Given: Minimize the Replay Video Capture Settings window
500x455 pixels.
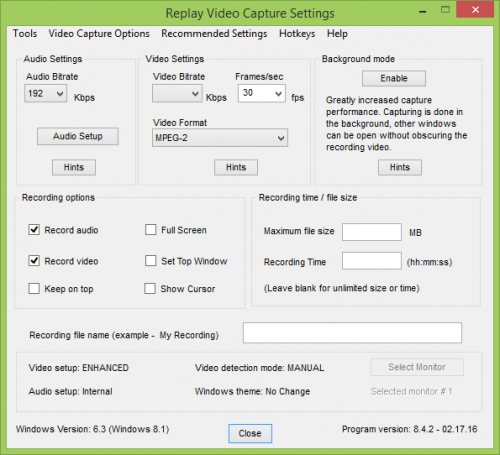Looking at the screenshot, I should click(423, 11).
